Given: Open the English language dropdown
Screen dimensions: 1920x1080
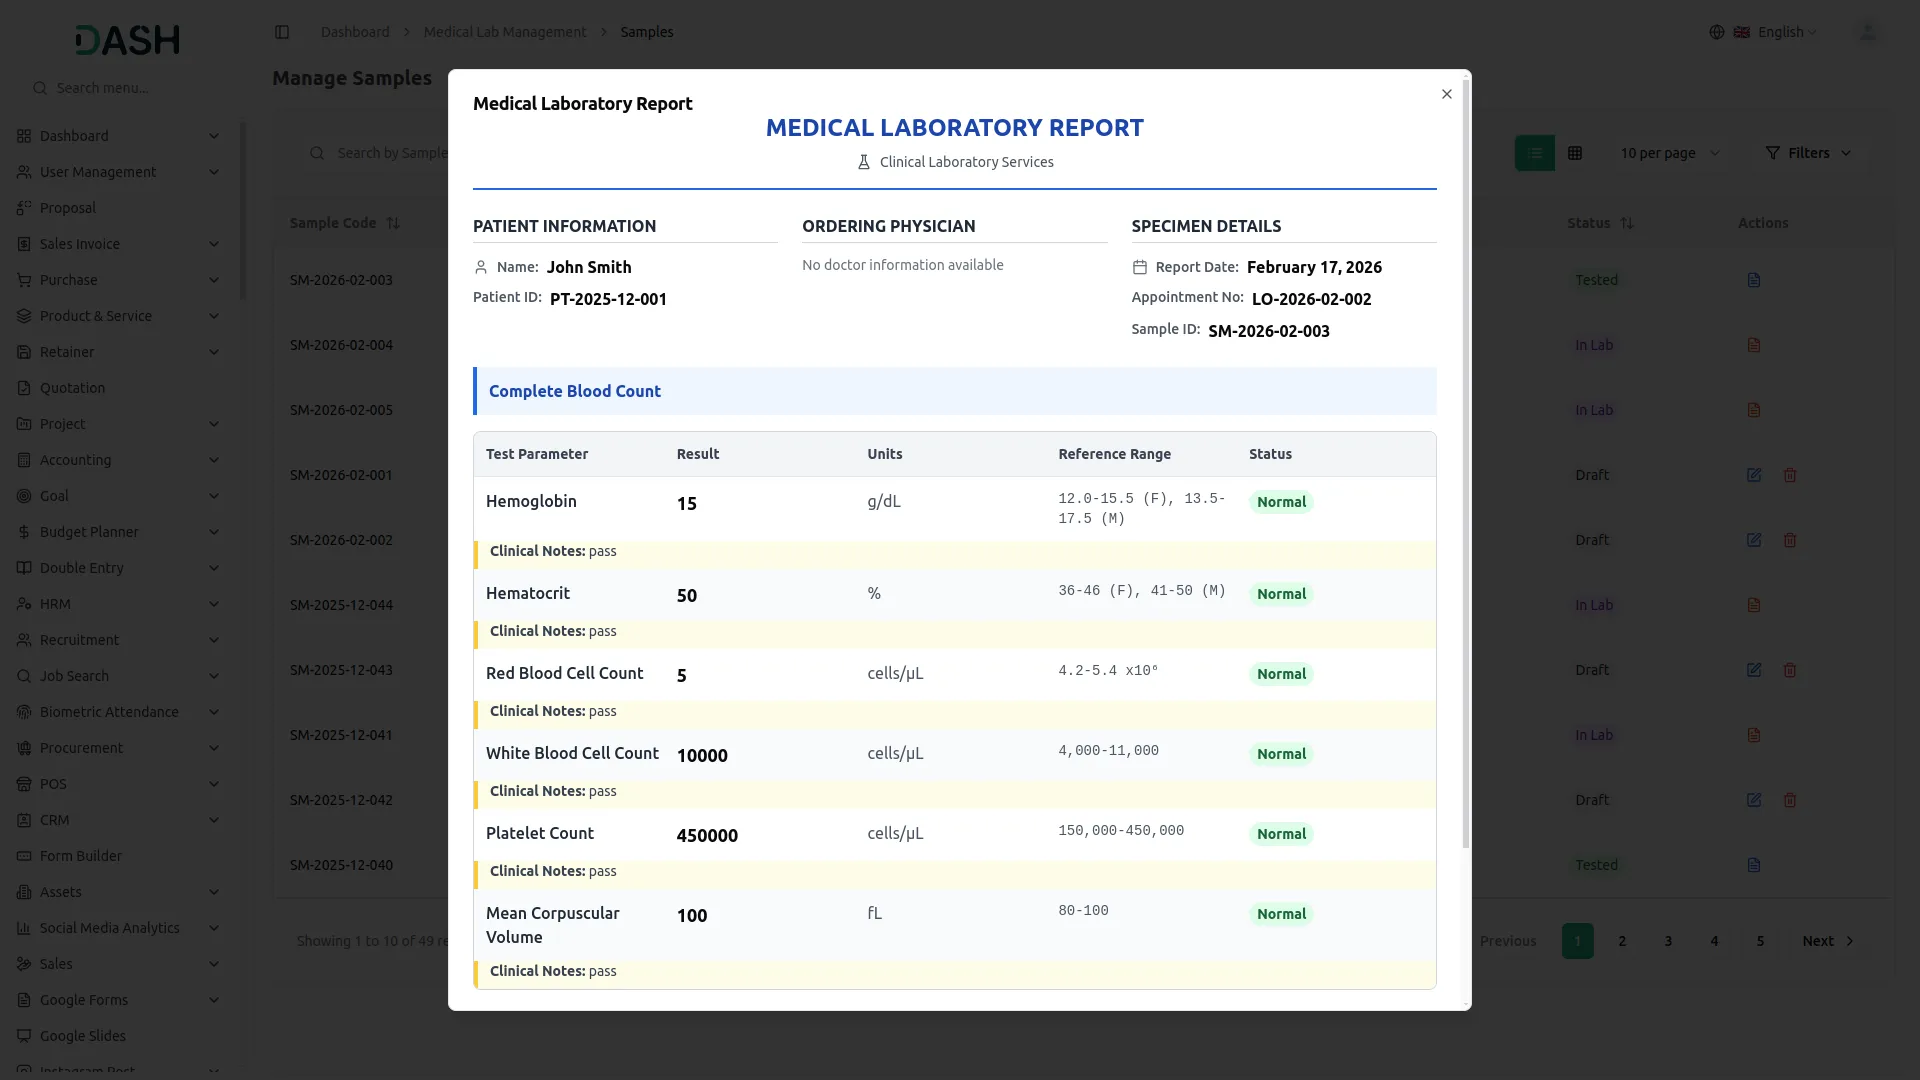Looking at the screenshot, I should tap(1780, 31).
